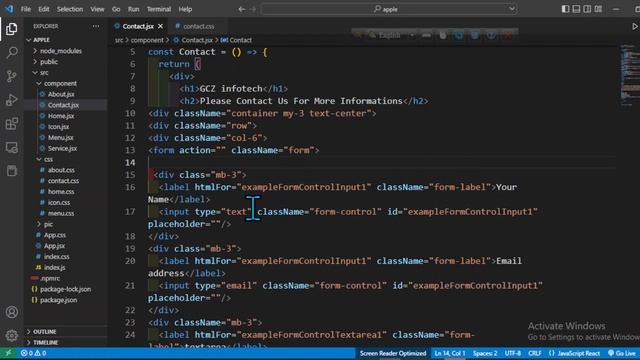Click the Contact symbol breadcrumb
The height and width of the screenshot is (360, 640).
pyautogui.click(x=236, y=40)
